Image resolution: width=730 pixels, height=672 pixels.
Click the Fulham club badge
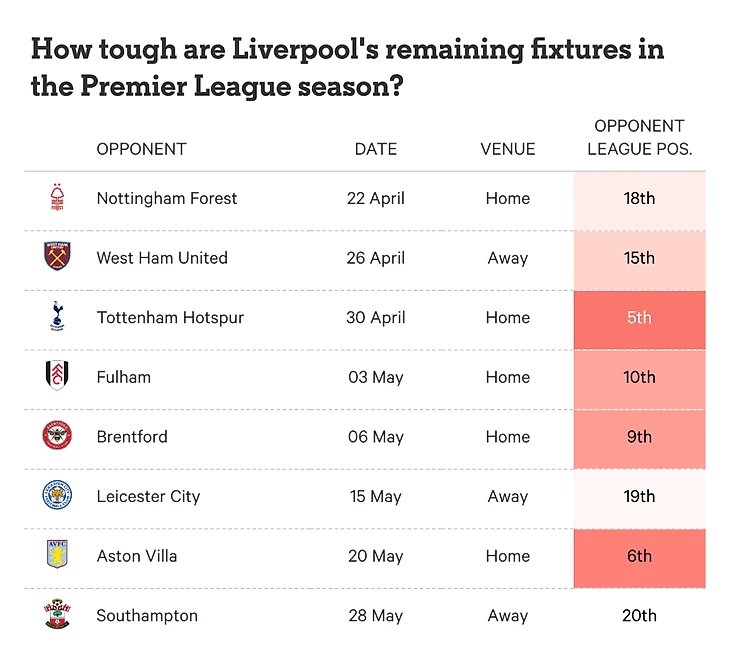57,377
